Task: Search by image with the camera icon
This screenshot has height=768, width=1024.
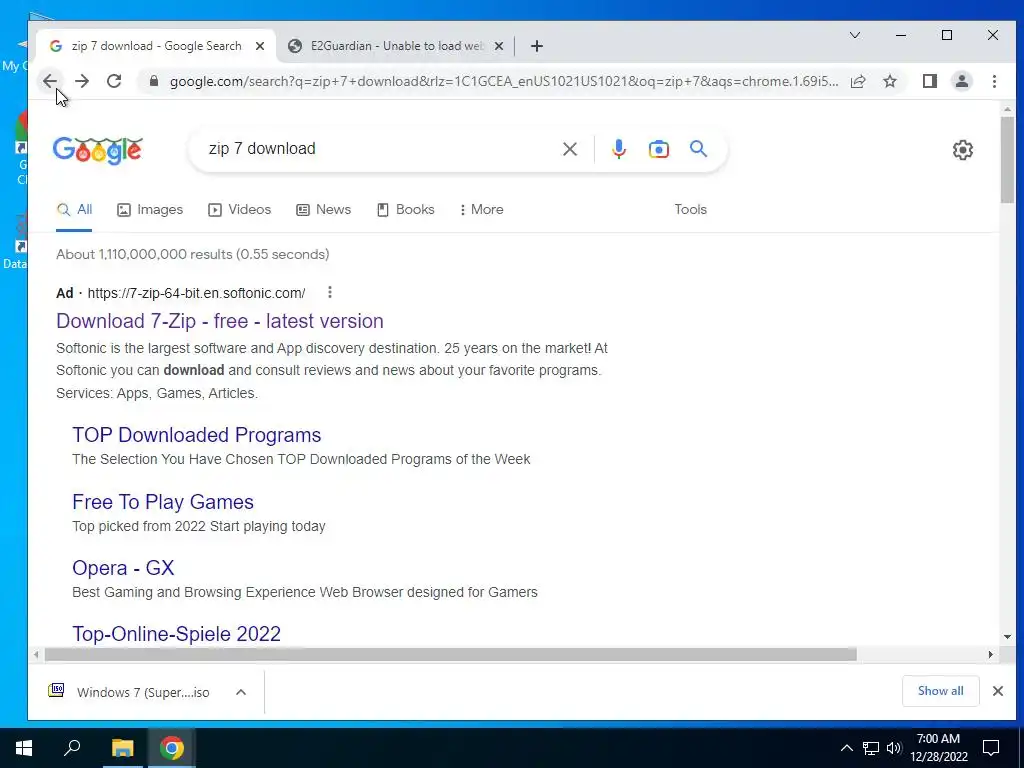Action: pos(658,149)
